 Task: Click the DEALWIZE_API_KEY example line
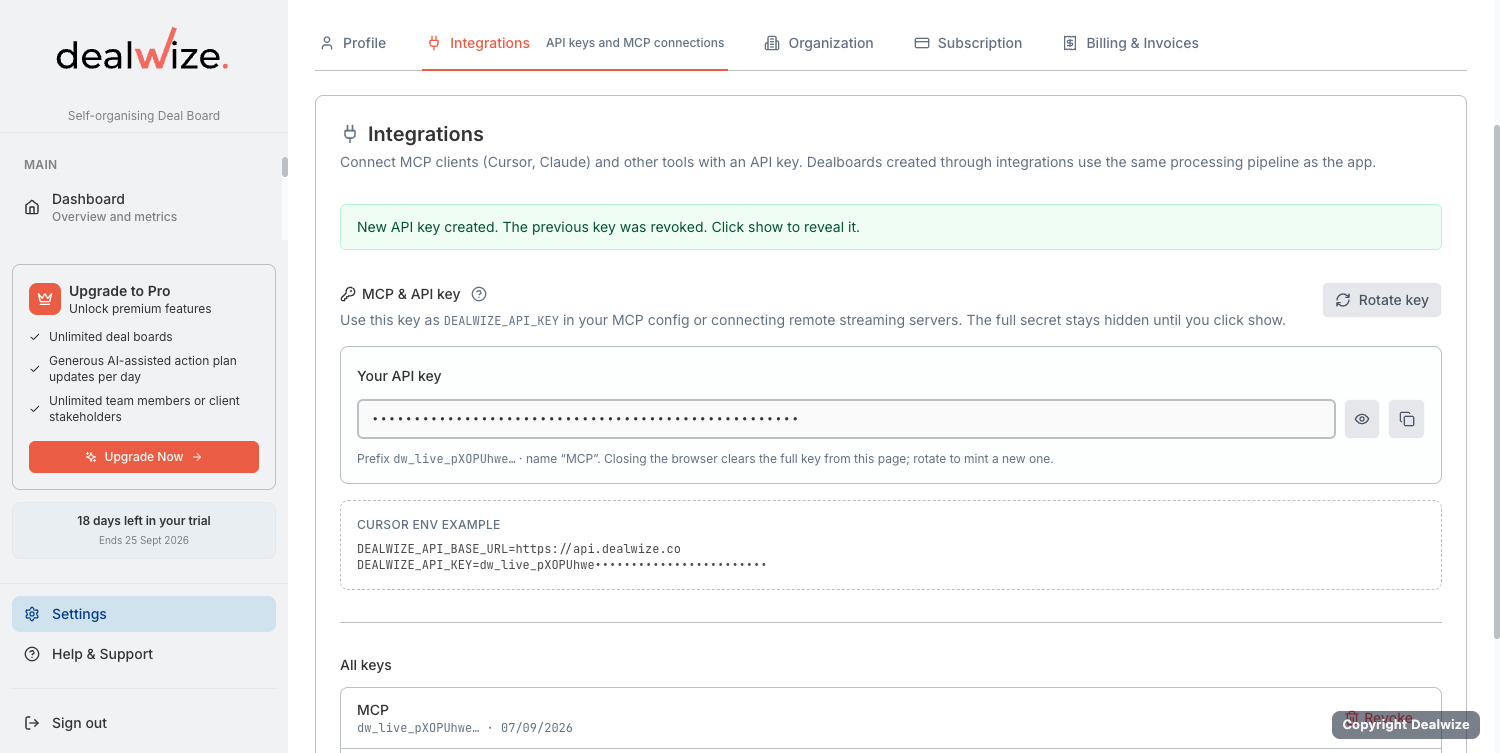pos(562,565)
